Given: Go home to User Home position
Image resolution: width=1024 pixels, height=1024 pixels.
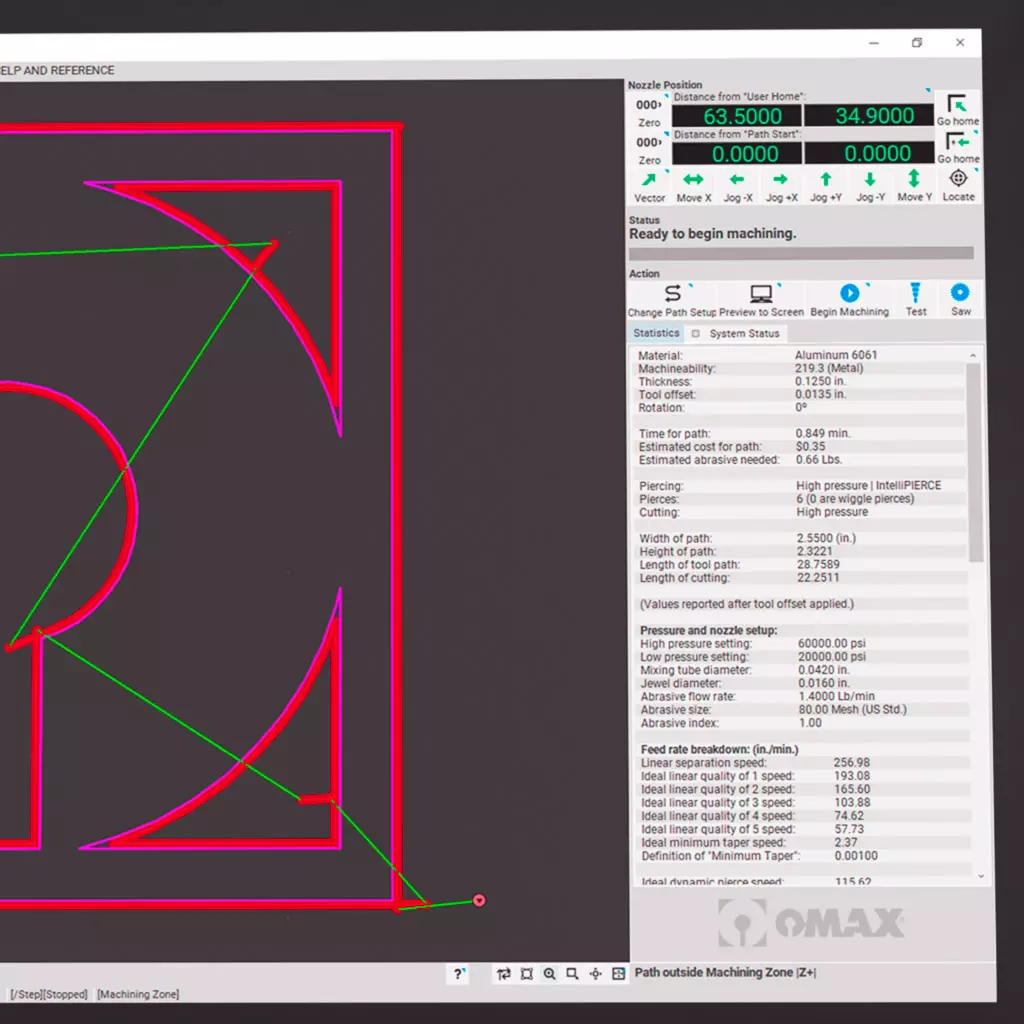Looking at the screenshot, I should (957, 107).
